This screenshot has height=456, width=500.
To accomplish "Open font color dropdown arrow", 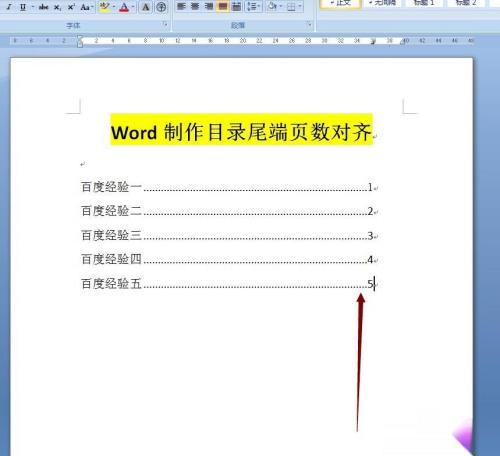I will click(x=133, y=7).
